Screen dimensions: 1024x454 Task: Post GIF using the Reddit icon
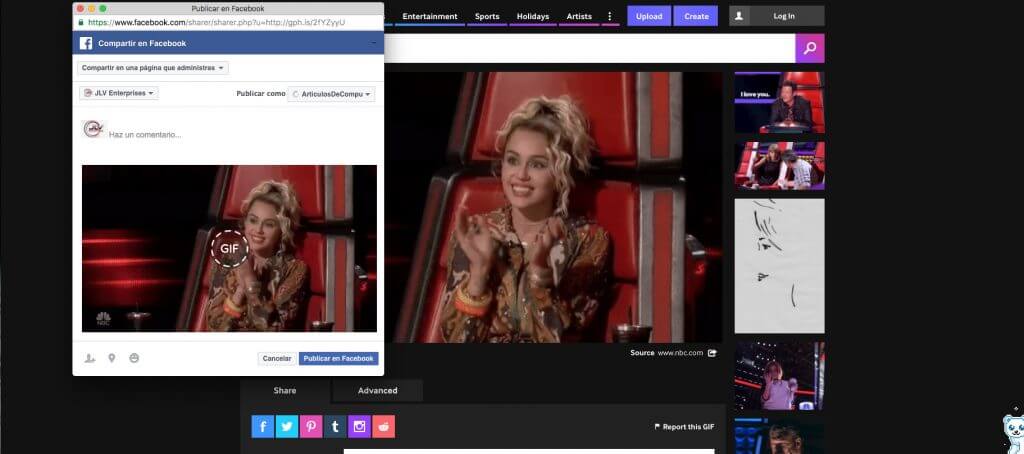tap(383, 426)
